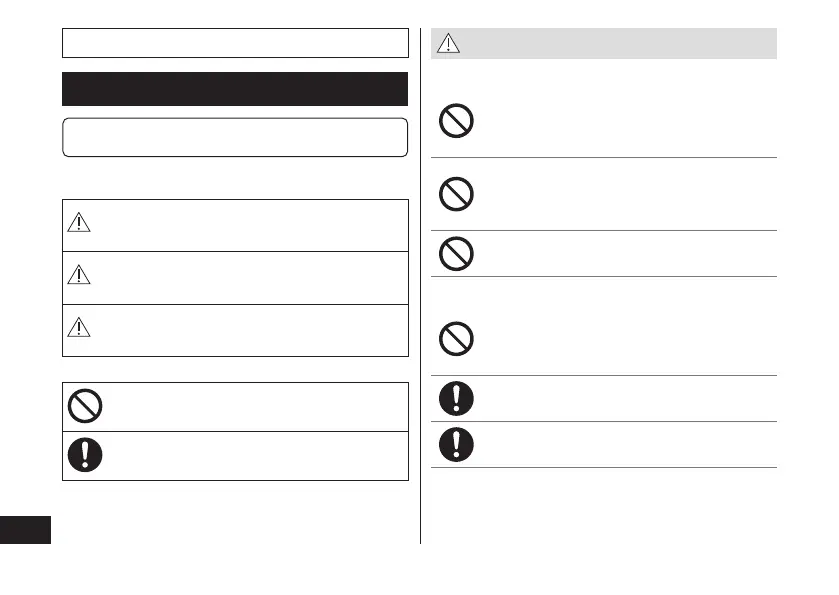839x595 pixels.
Task: Click the warning triangle in the gray header bar
Action: tap(447, 45)
